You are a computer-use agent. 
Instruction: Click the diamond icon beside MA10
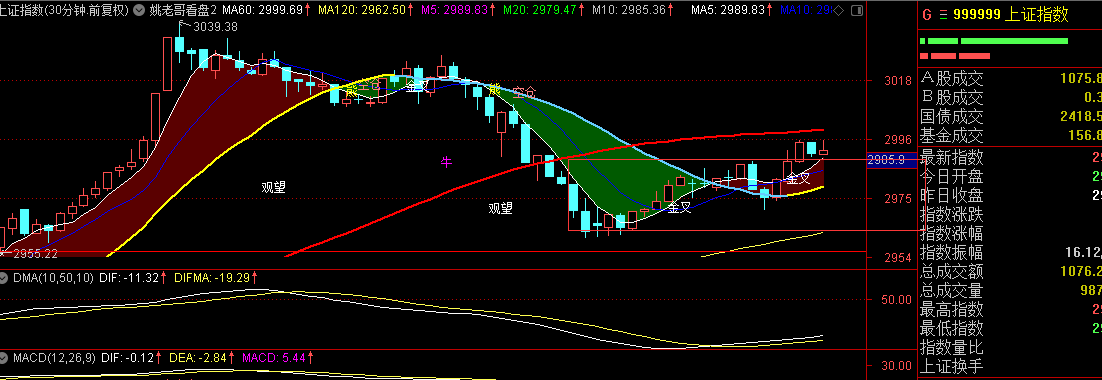click(x=838, y=11)
